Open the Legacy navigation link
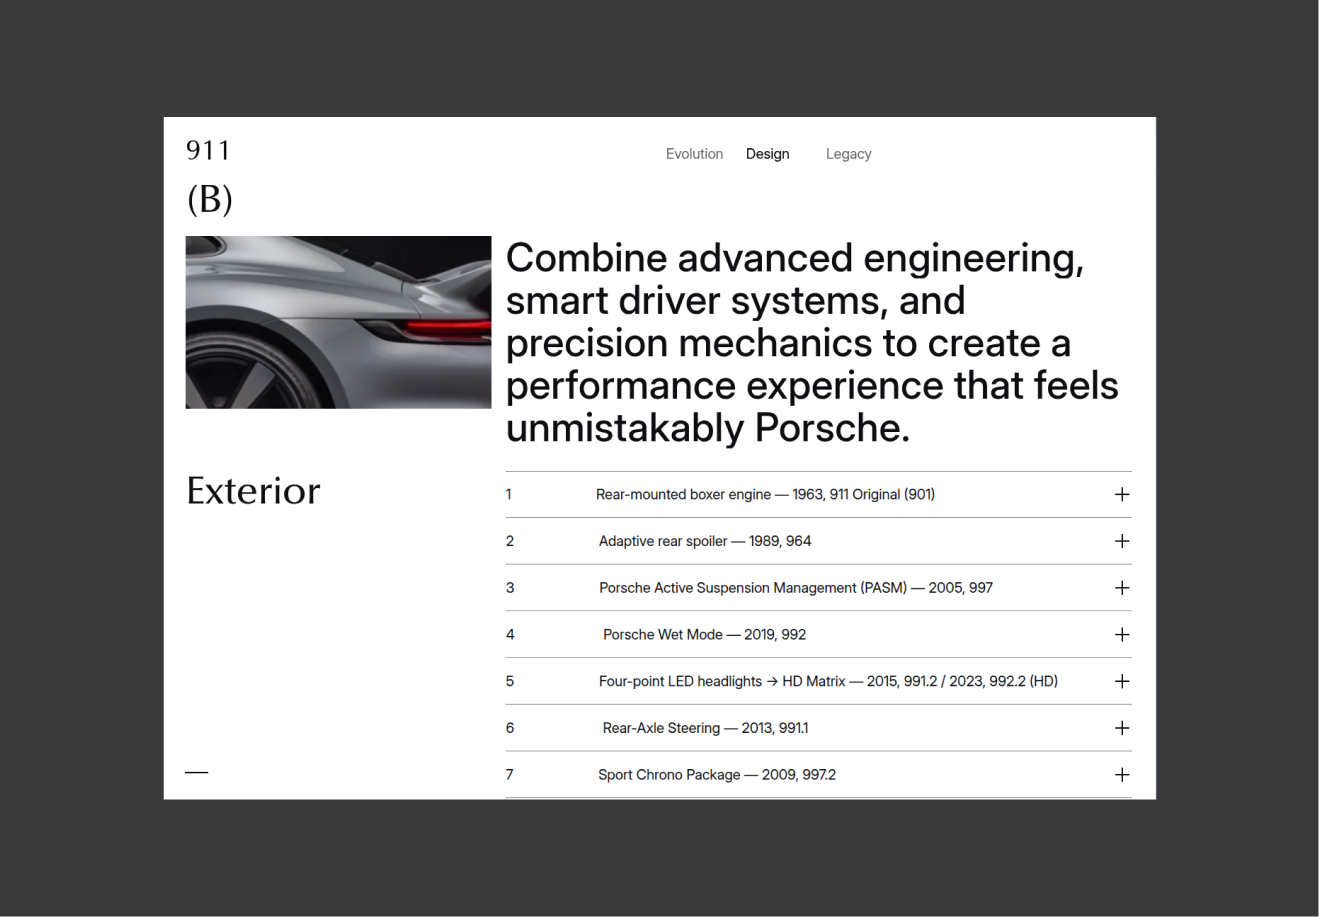This screenshot has width=1319, height=917. pos(848,154)
